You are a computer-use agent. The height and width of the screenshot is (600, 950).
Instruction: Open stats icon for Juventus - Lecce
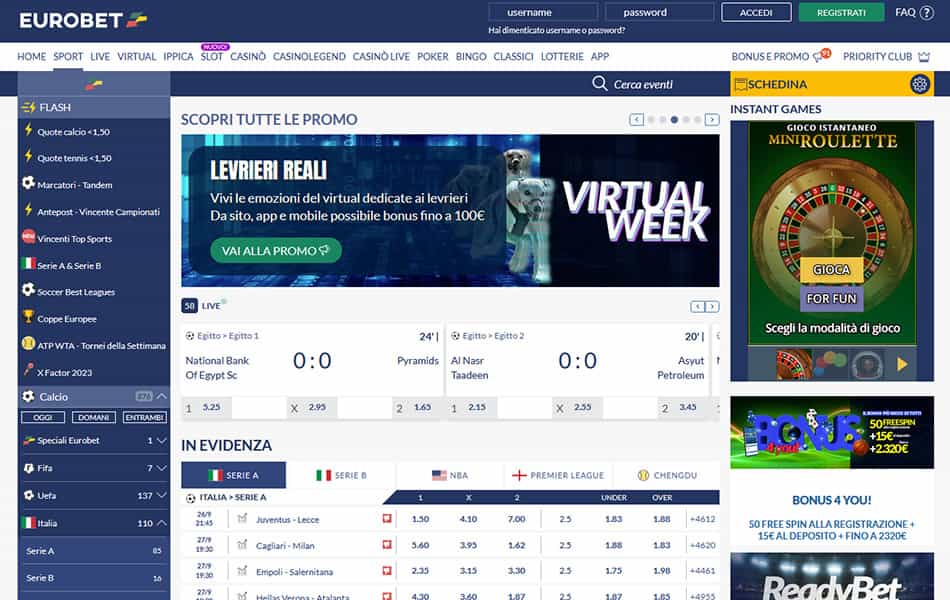pyautogui.click(x=242, y=519)
